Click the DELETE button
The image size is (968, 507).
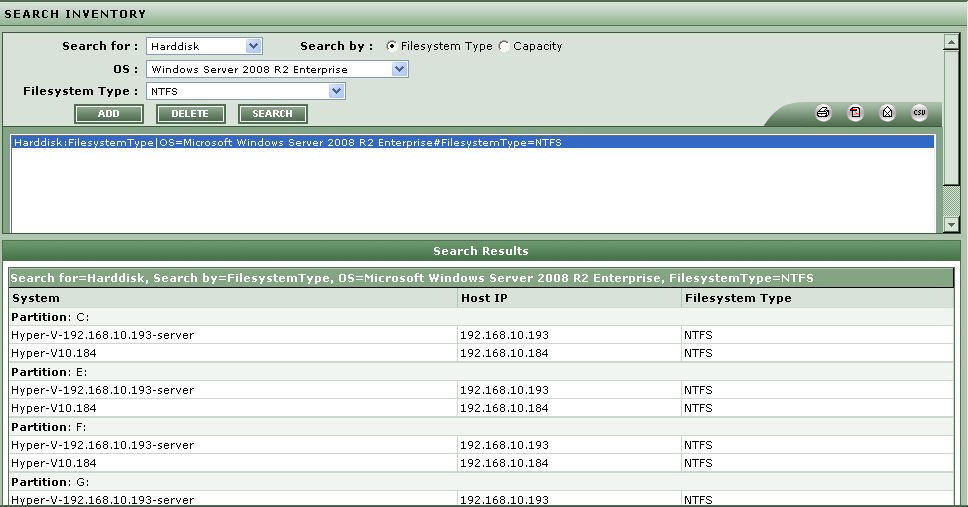click(x=190, y=114)
